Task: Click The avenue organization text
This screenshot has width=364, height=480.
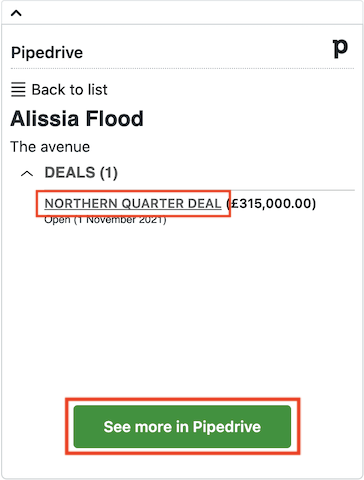Action: pos(50,147)
